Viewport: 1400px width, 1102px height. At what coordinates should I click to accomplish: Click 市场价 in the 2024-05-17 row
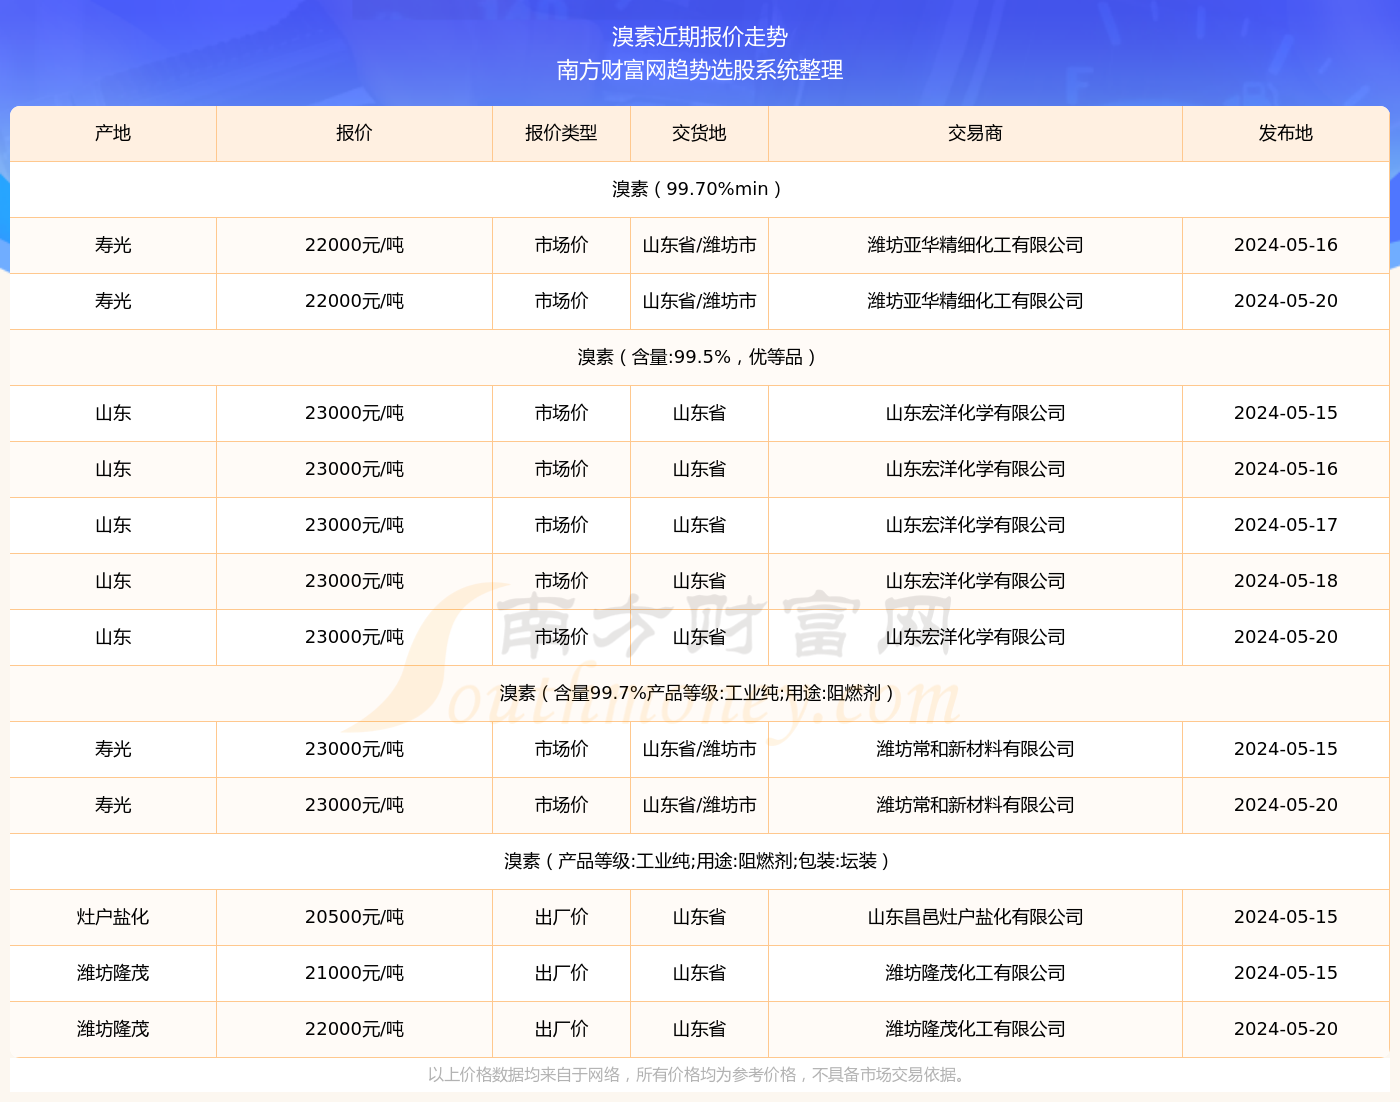point(561,525)
